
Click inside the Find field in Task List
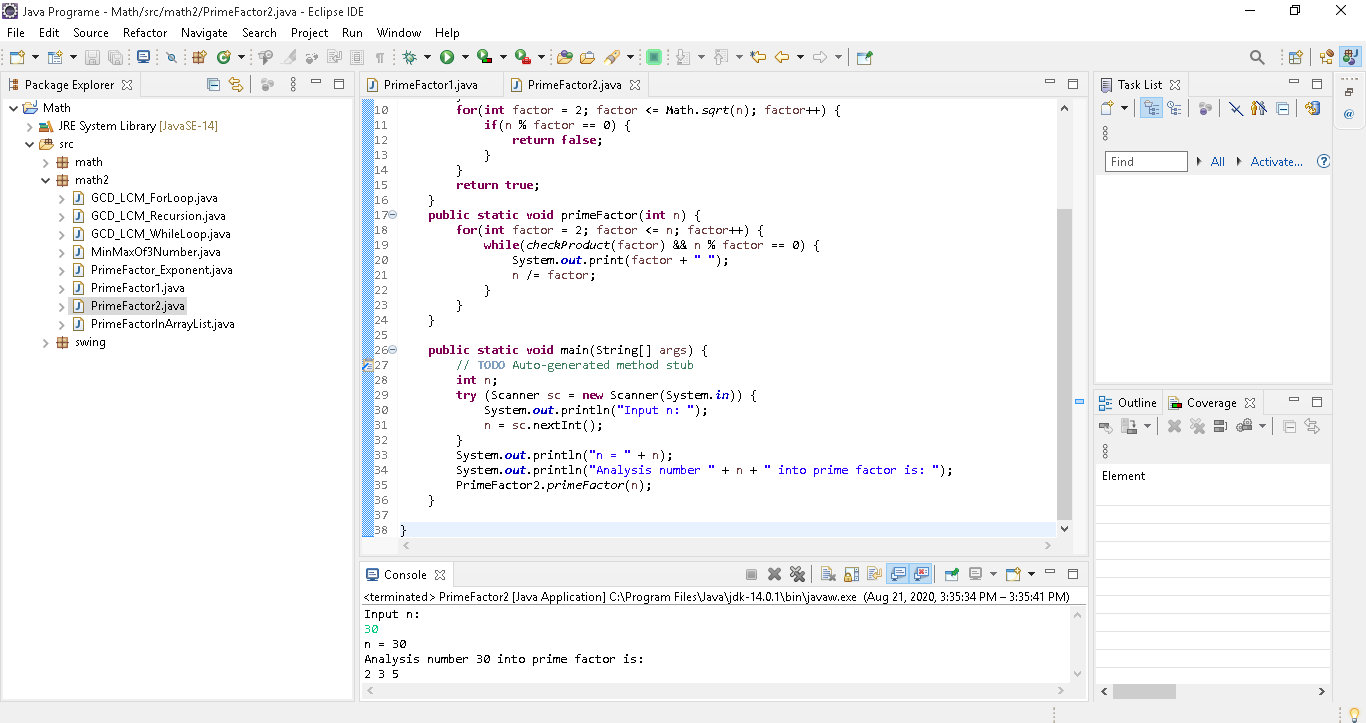tap(1145, 160)
